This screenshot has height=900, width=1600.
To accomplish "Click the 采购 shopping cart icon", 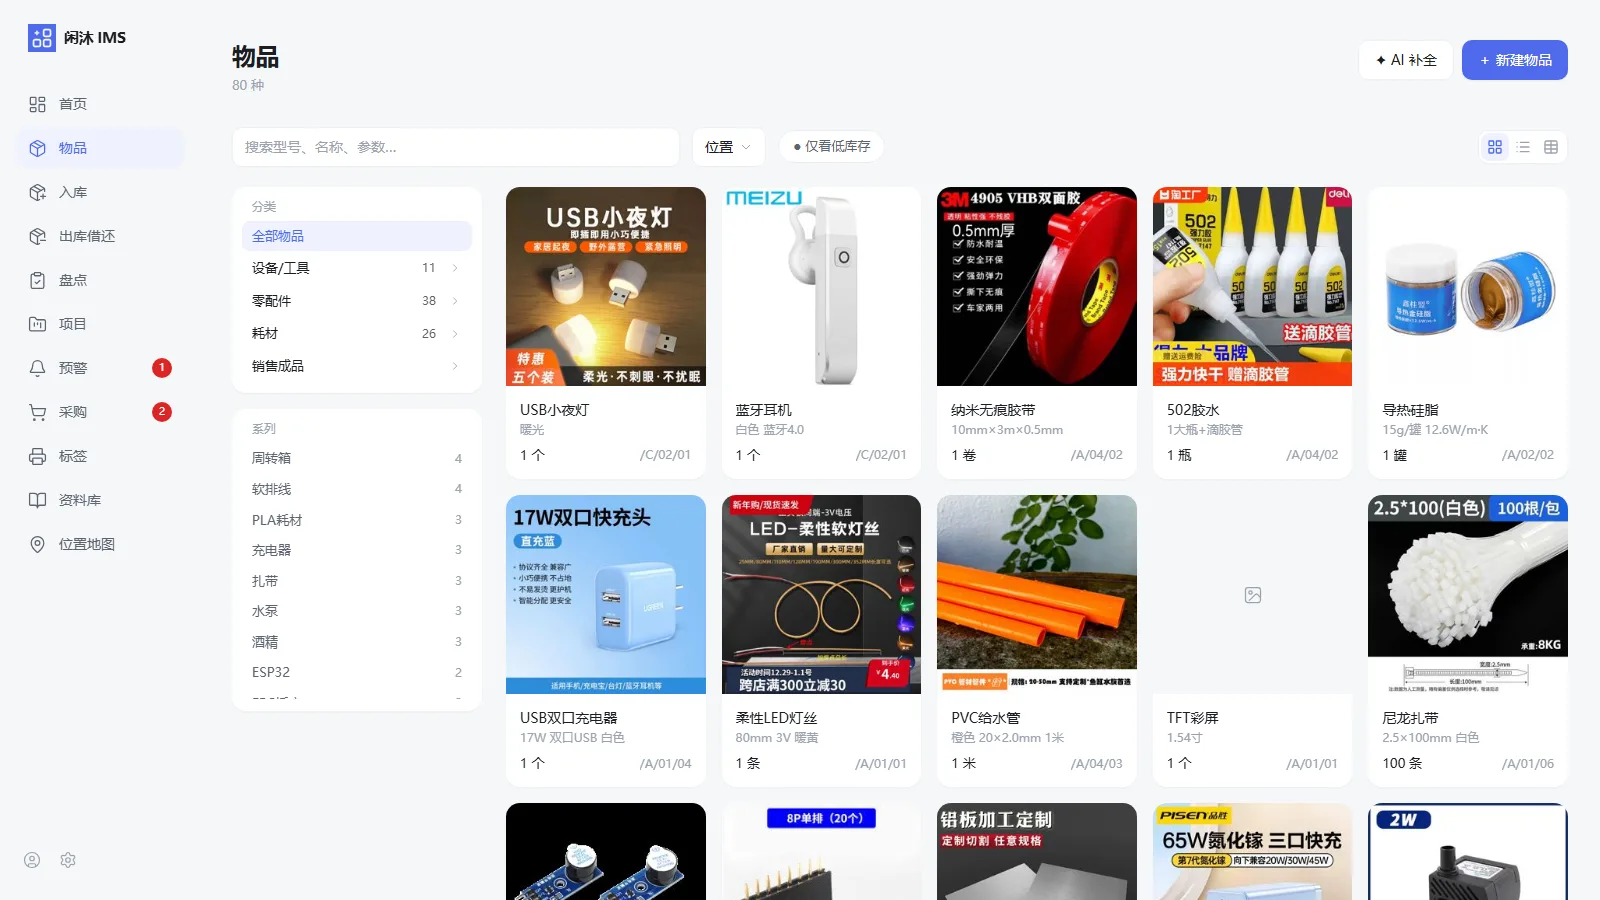I will click(37, 412).
